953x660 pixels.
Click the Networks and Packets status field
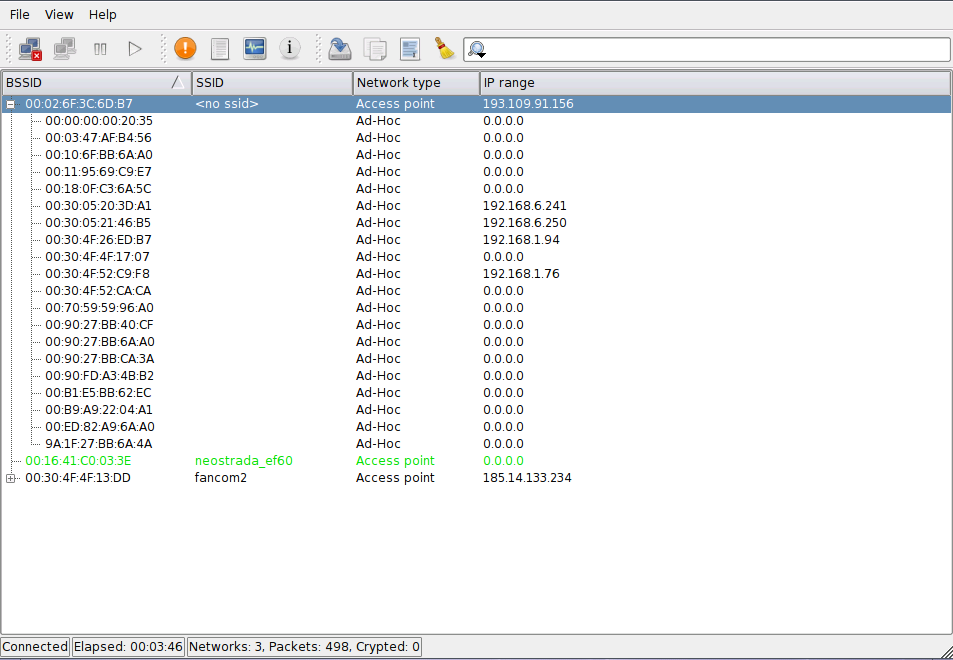[x=304, y=647]
